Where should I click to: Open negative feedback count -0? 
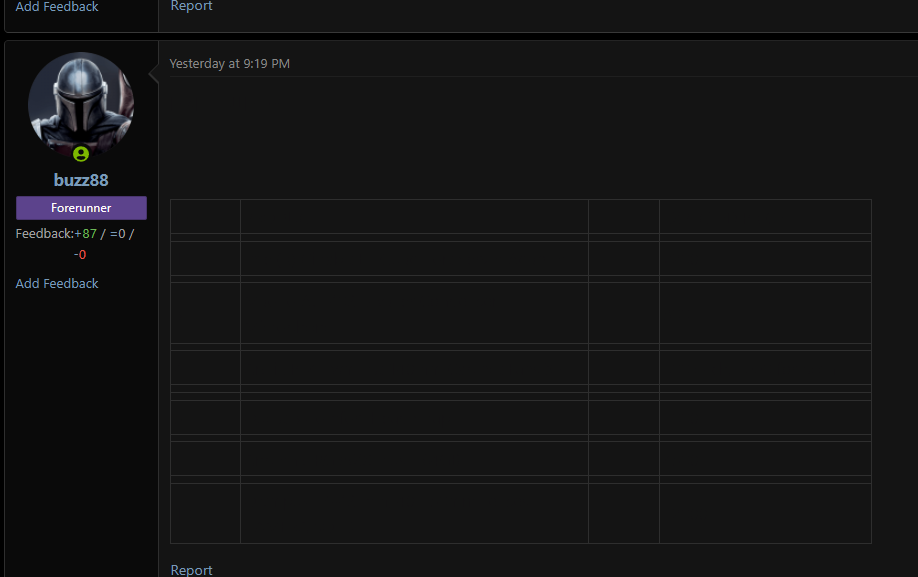click(x=80, y=255)
